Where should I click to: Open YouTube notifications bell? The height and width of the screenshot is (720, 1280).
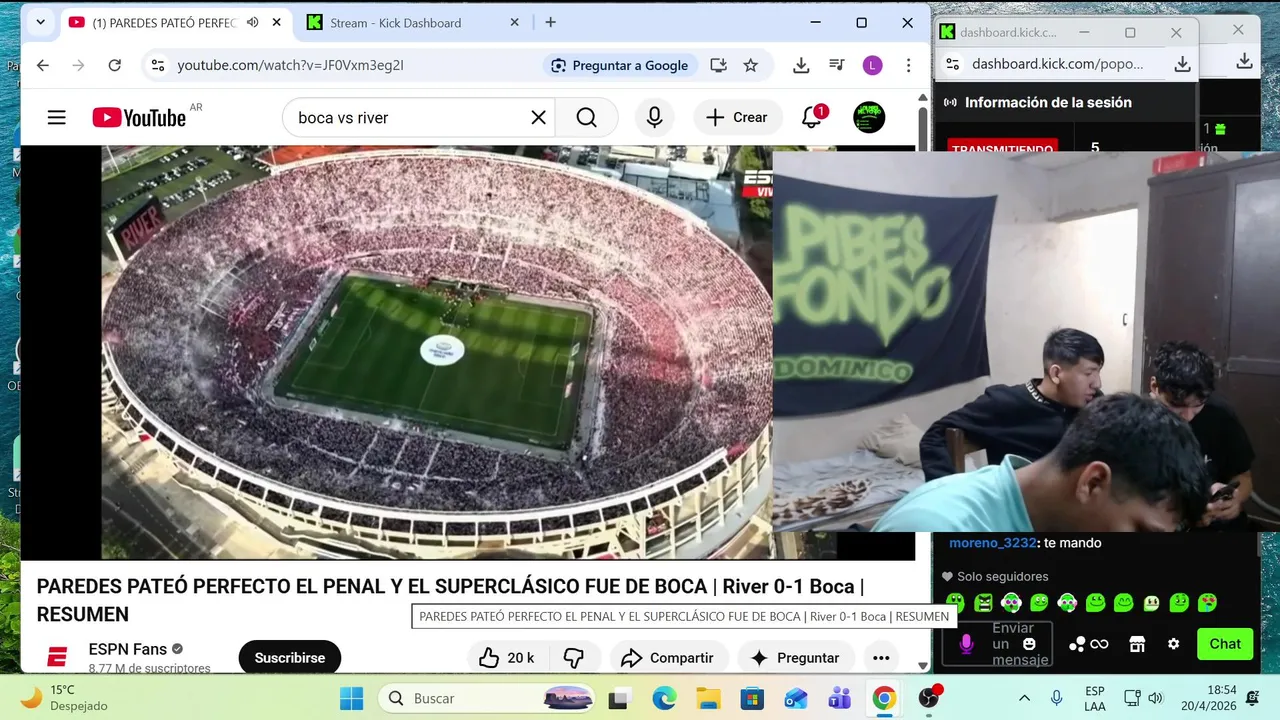(x=813, y=117)
